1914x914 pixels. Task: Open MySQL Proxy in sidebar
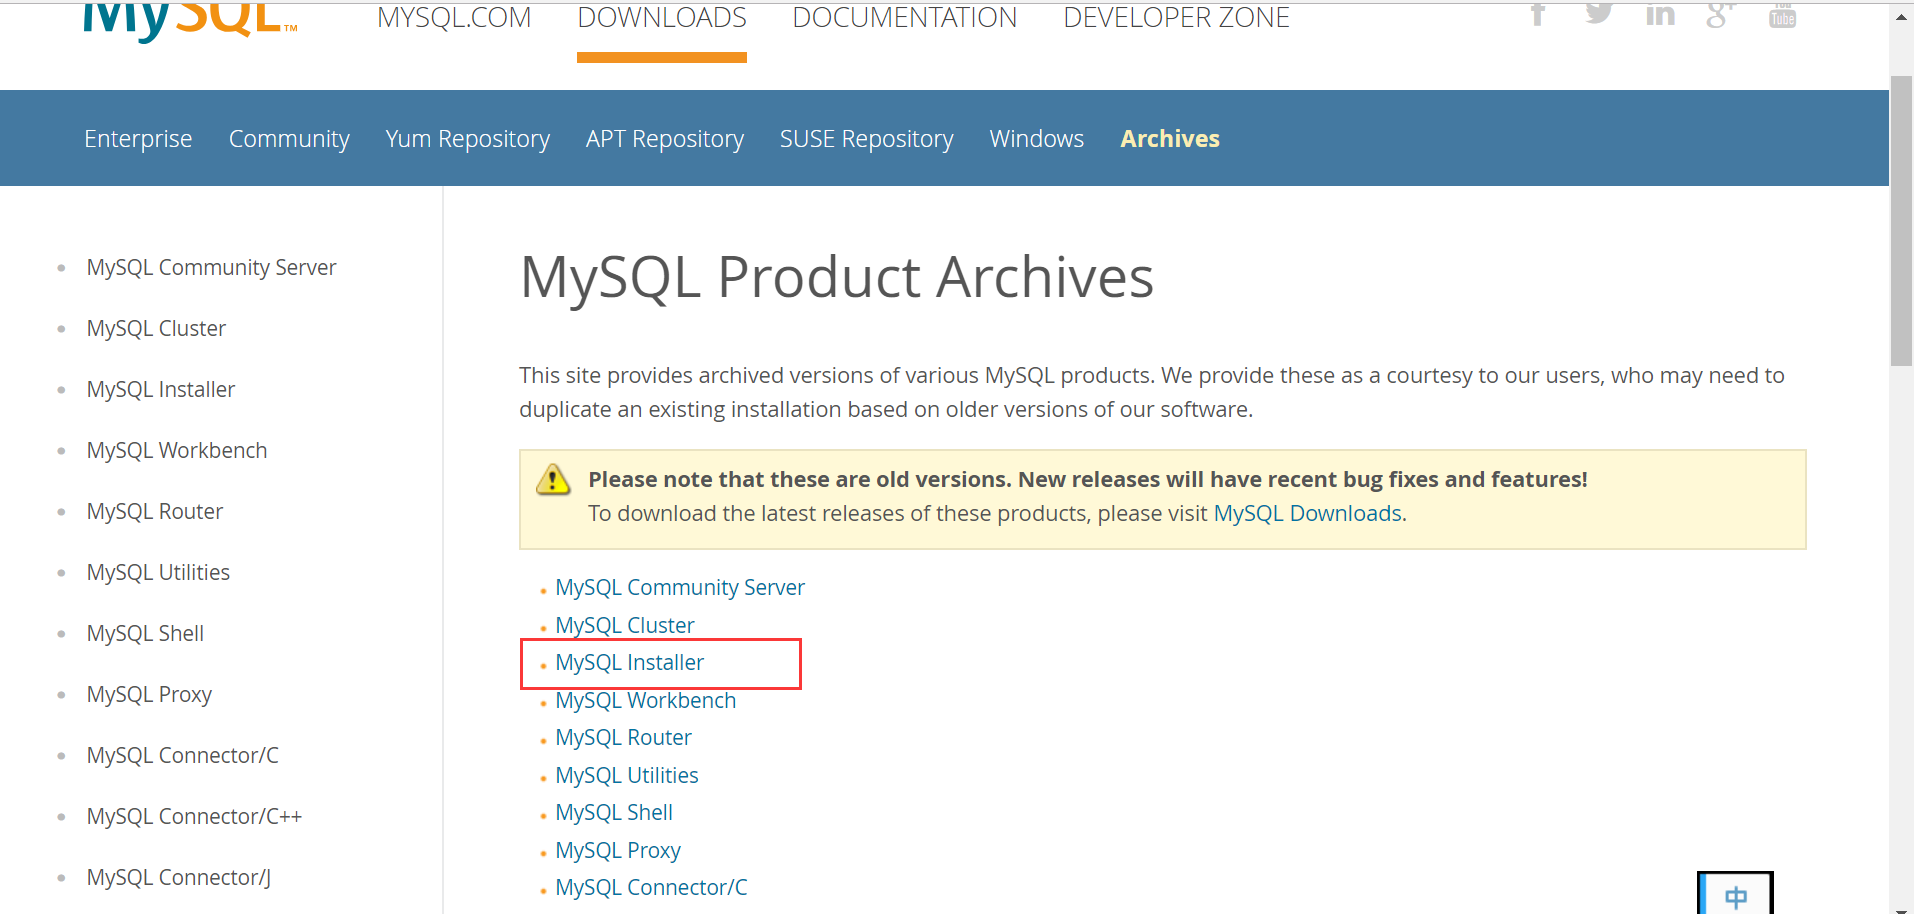pyautogui.click(x=149, y=695)
